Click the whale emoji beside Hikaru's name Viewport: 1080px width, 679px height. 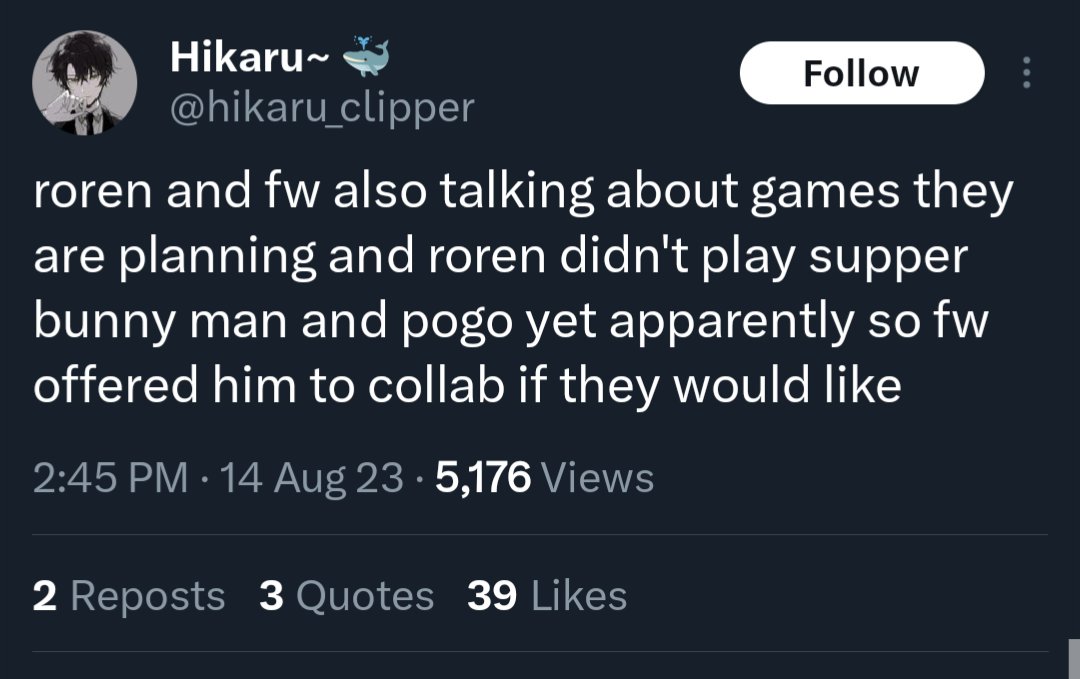(364, 59)
